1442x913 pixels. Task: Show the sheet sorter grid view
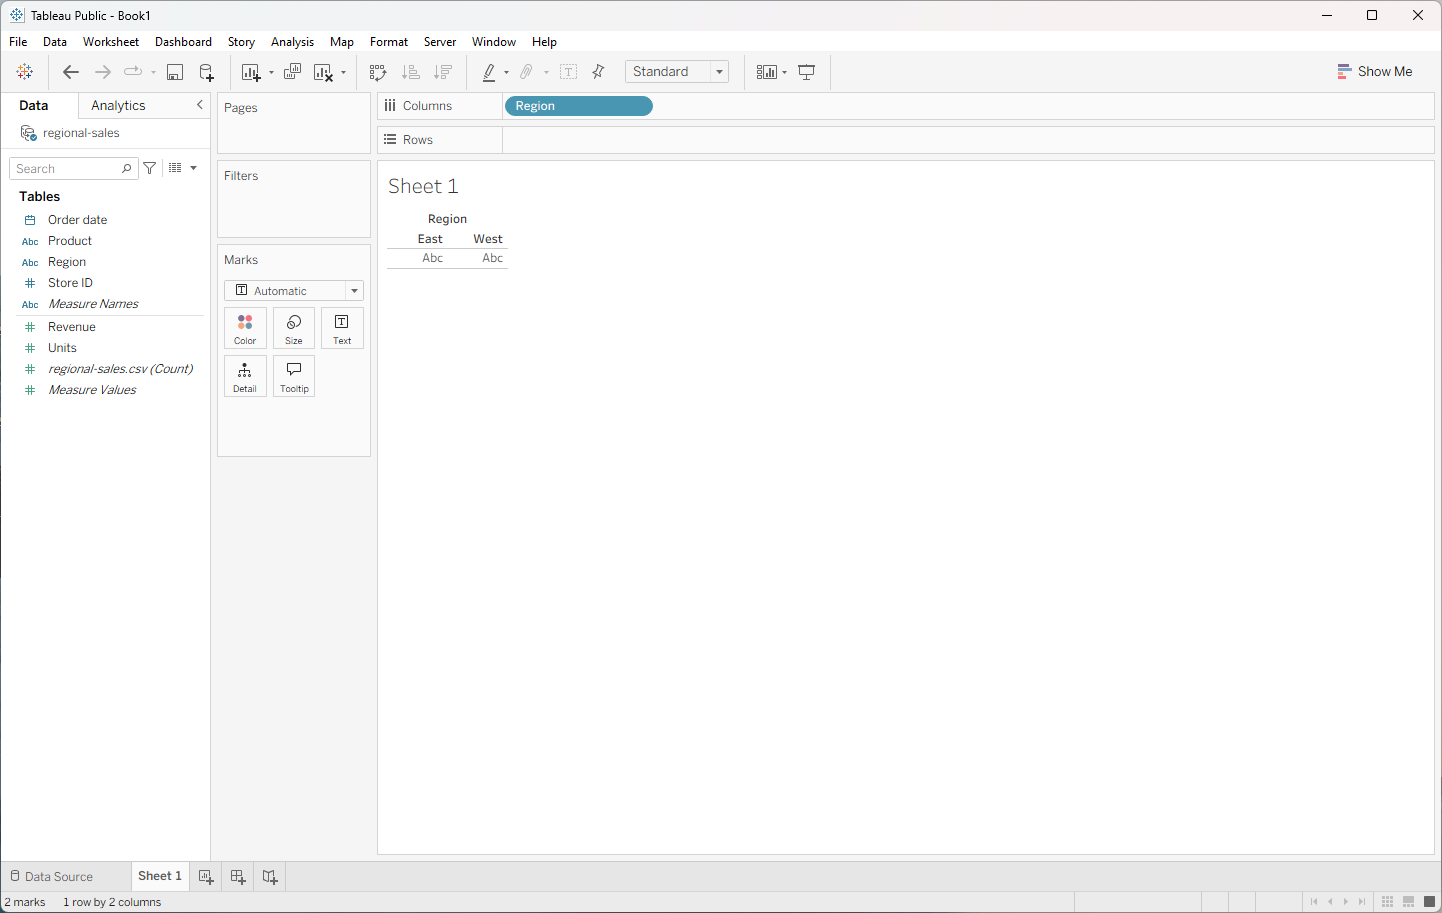1387,901
